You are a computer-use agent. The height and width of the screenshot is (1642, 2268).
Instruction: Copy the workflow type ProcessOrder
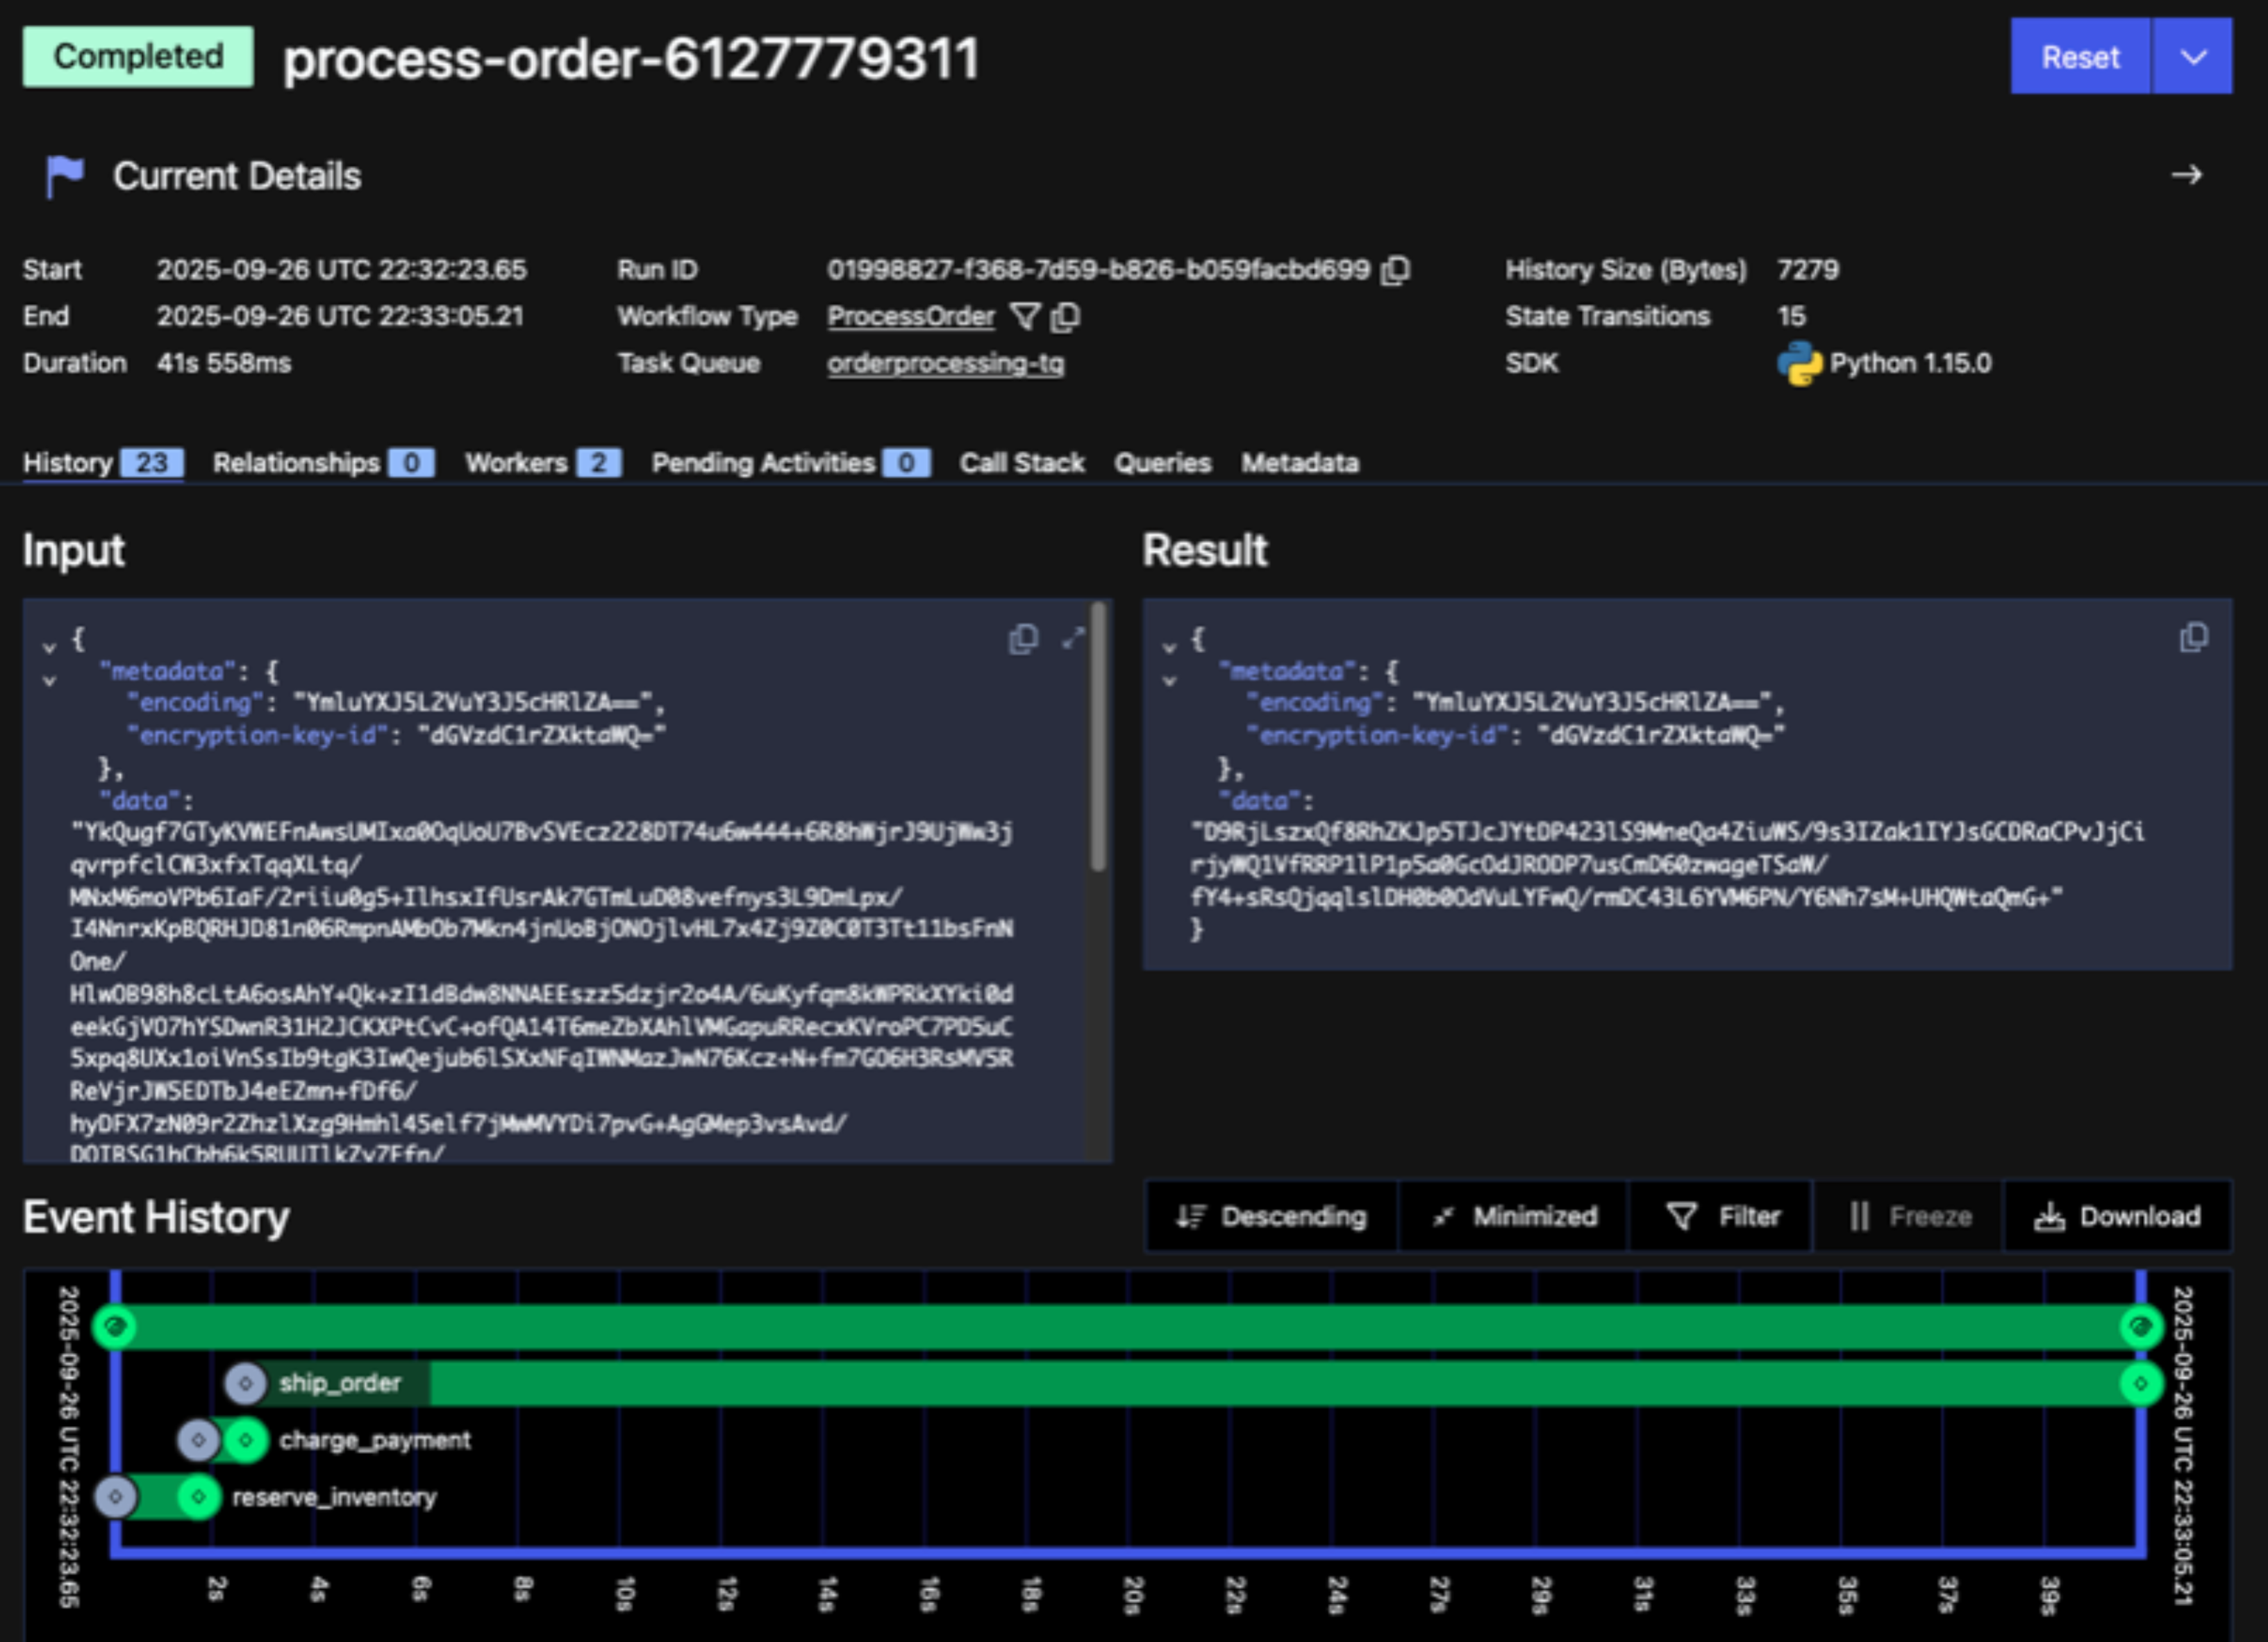1065,316
